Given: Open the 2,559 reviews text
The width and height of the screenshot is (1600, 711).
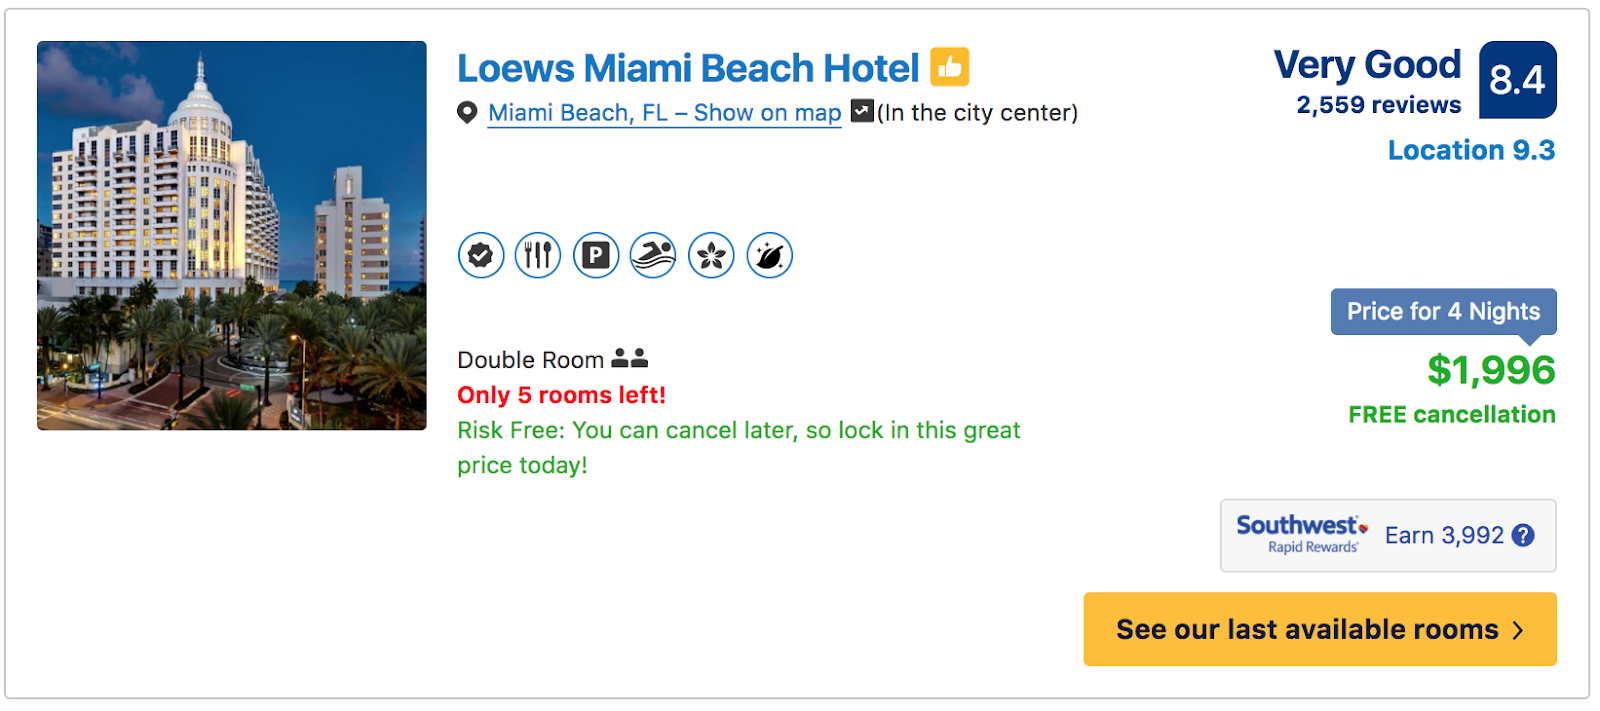Looking at the screenshot, I should coord(1378,105).
